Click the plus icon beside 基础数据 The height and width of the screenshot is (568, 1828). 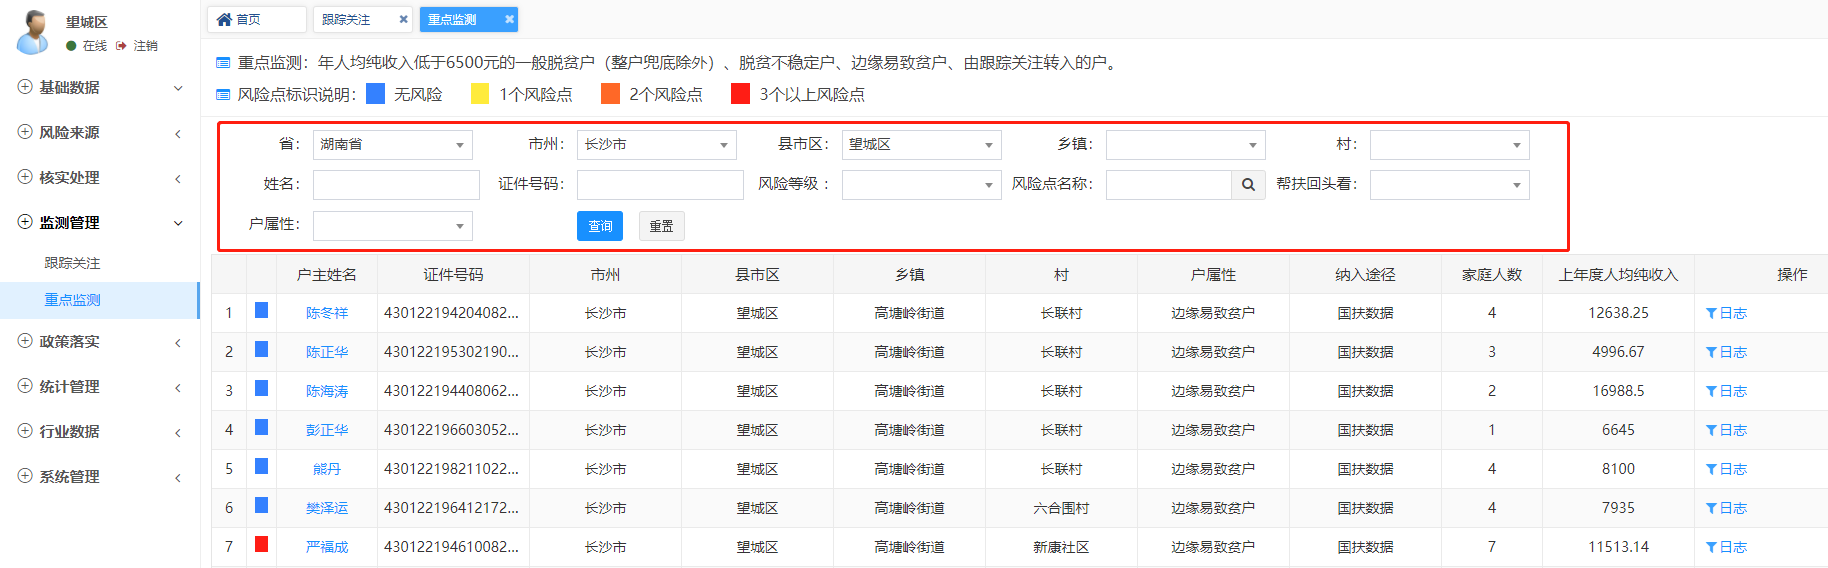[x=25, y=87]
